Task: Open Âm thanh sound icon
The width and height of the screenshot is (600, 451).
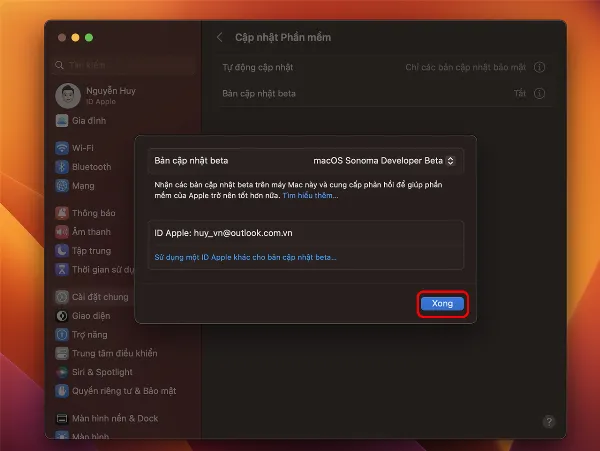Action: click(x=62, y=232)
